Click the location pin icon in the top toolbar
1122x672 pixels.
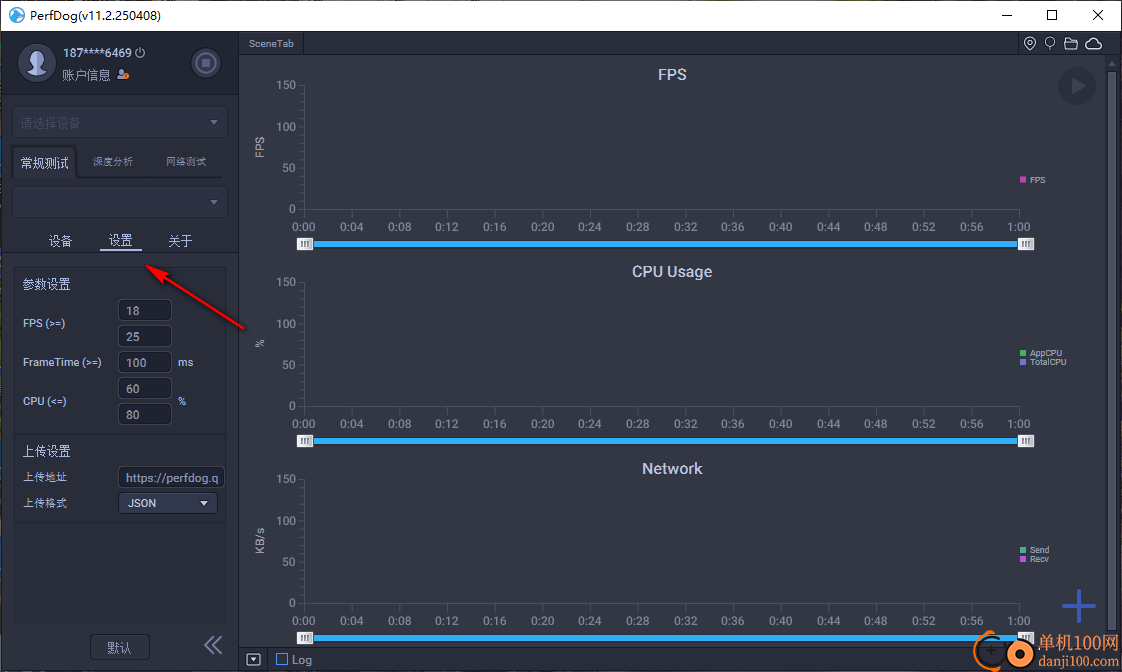[x=1030, y=44]
